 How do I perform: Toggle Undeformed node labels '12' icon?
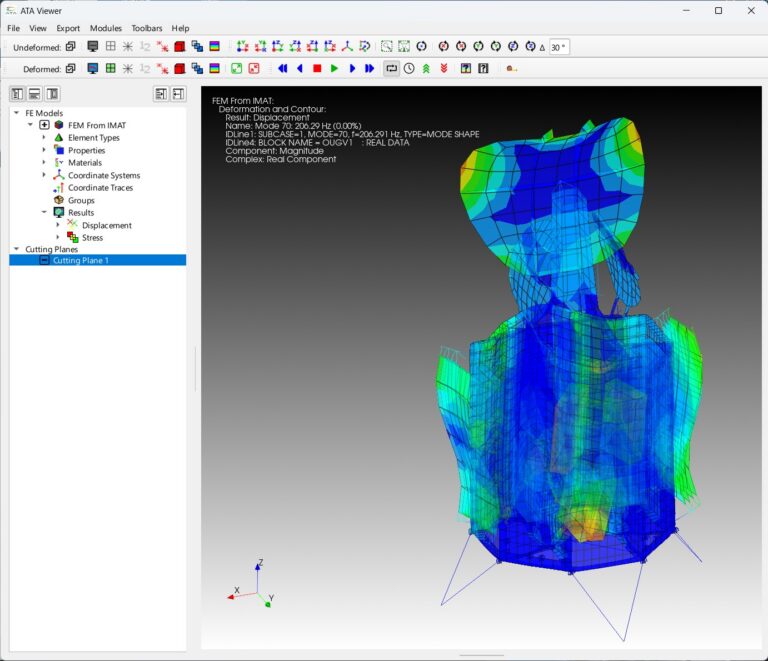[x=145, y=47]
